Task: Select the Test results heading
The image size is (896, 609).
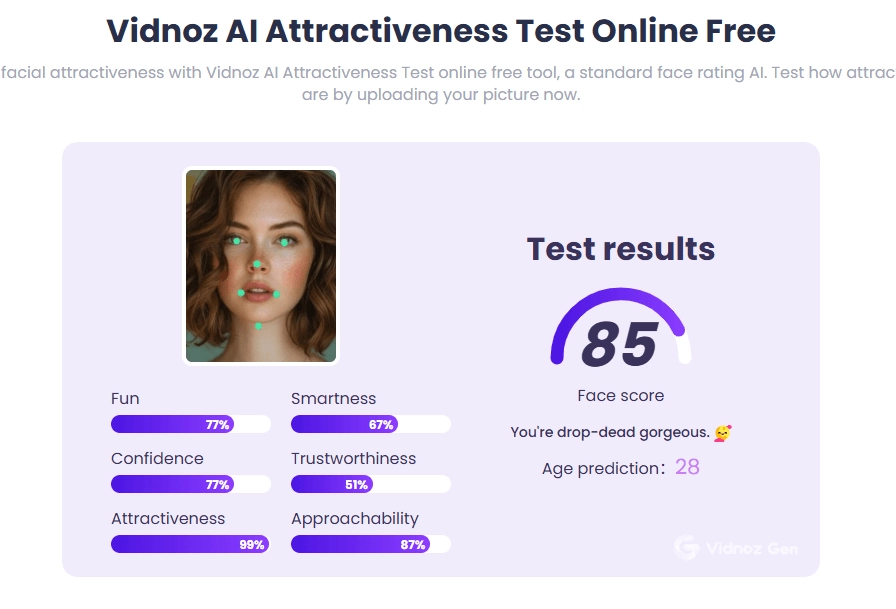Action: (620, 249)
